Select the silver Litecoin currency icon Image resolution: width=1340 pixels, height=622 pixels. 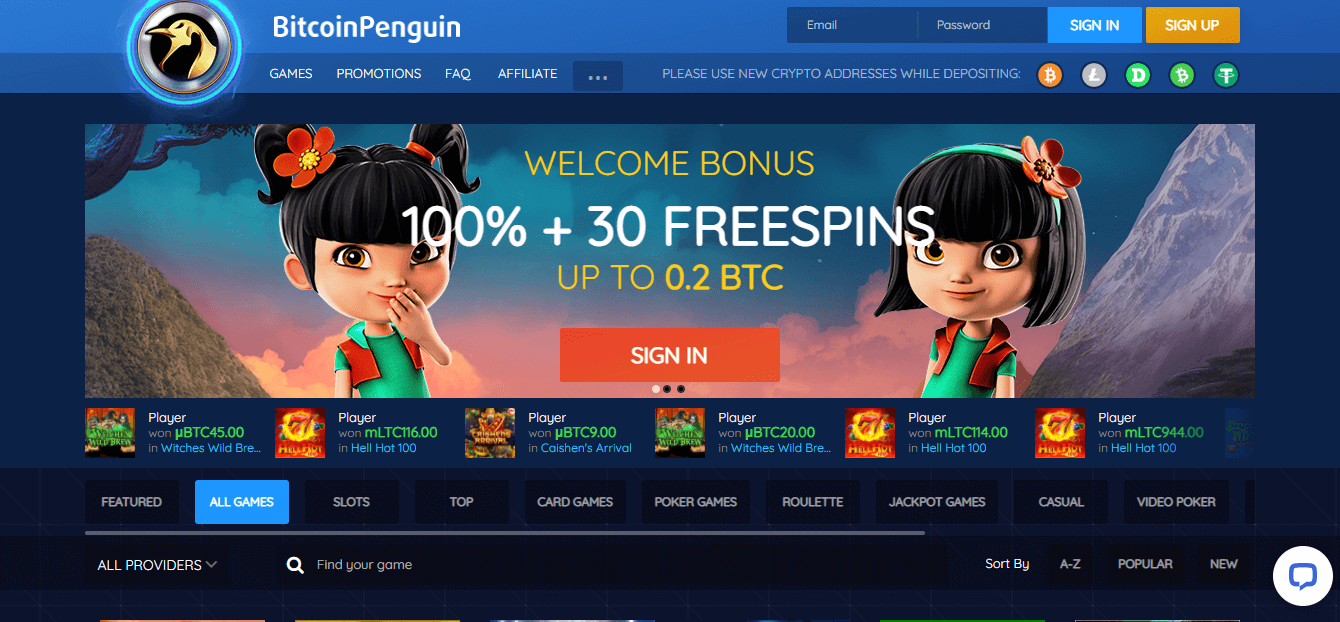tap(1094, 75)
